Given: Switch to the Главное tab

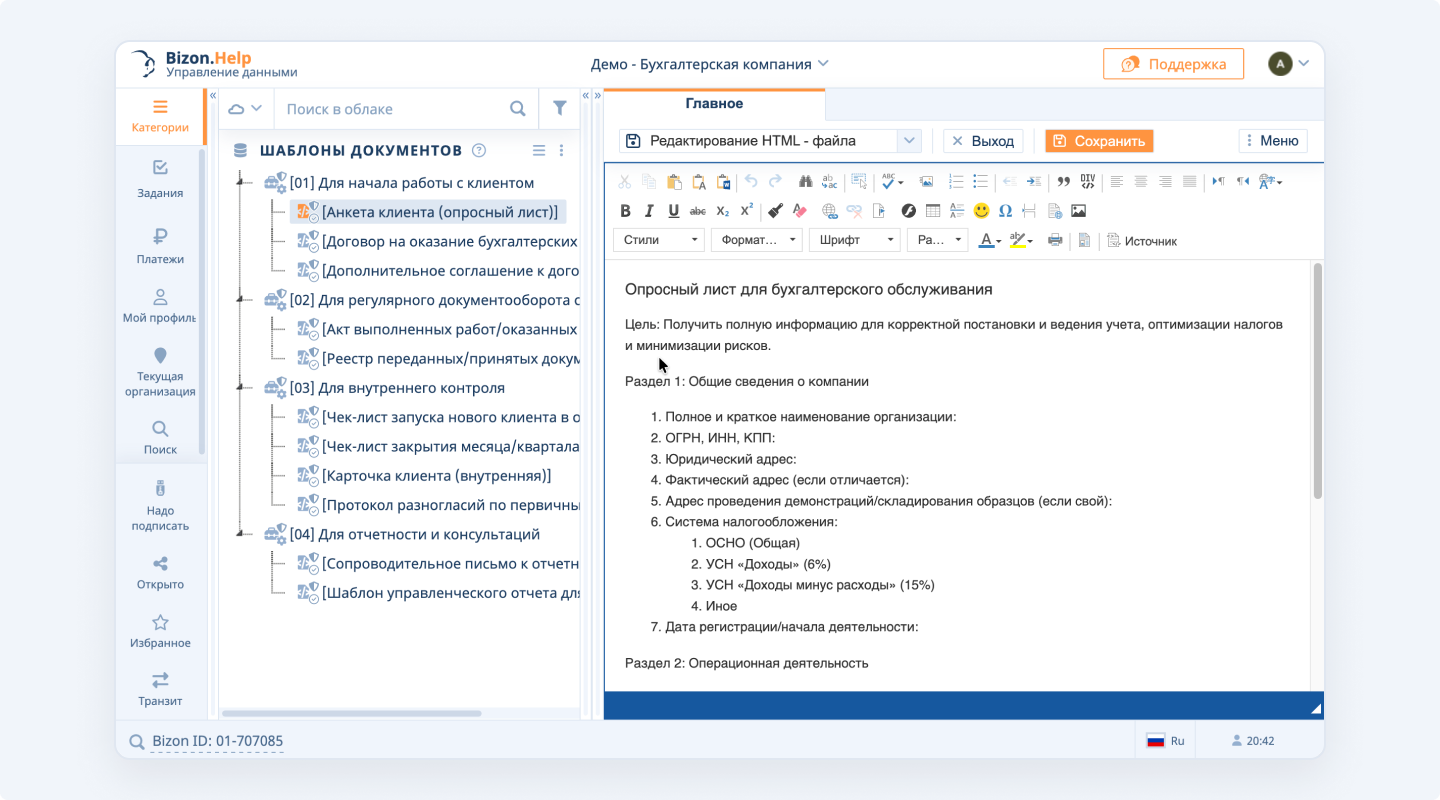Looking at the screenshot, I should pyautogui.click(x=714, y=103).
